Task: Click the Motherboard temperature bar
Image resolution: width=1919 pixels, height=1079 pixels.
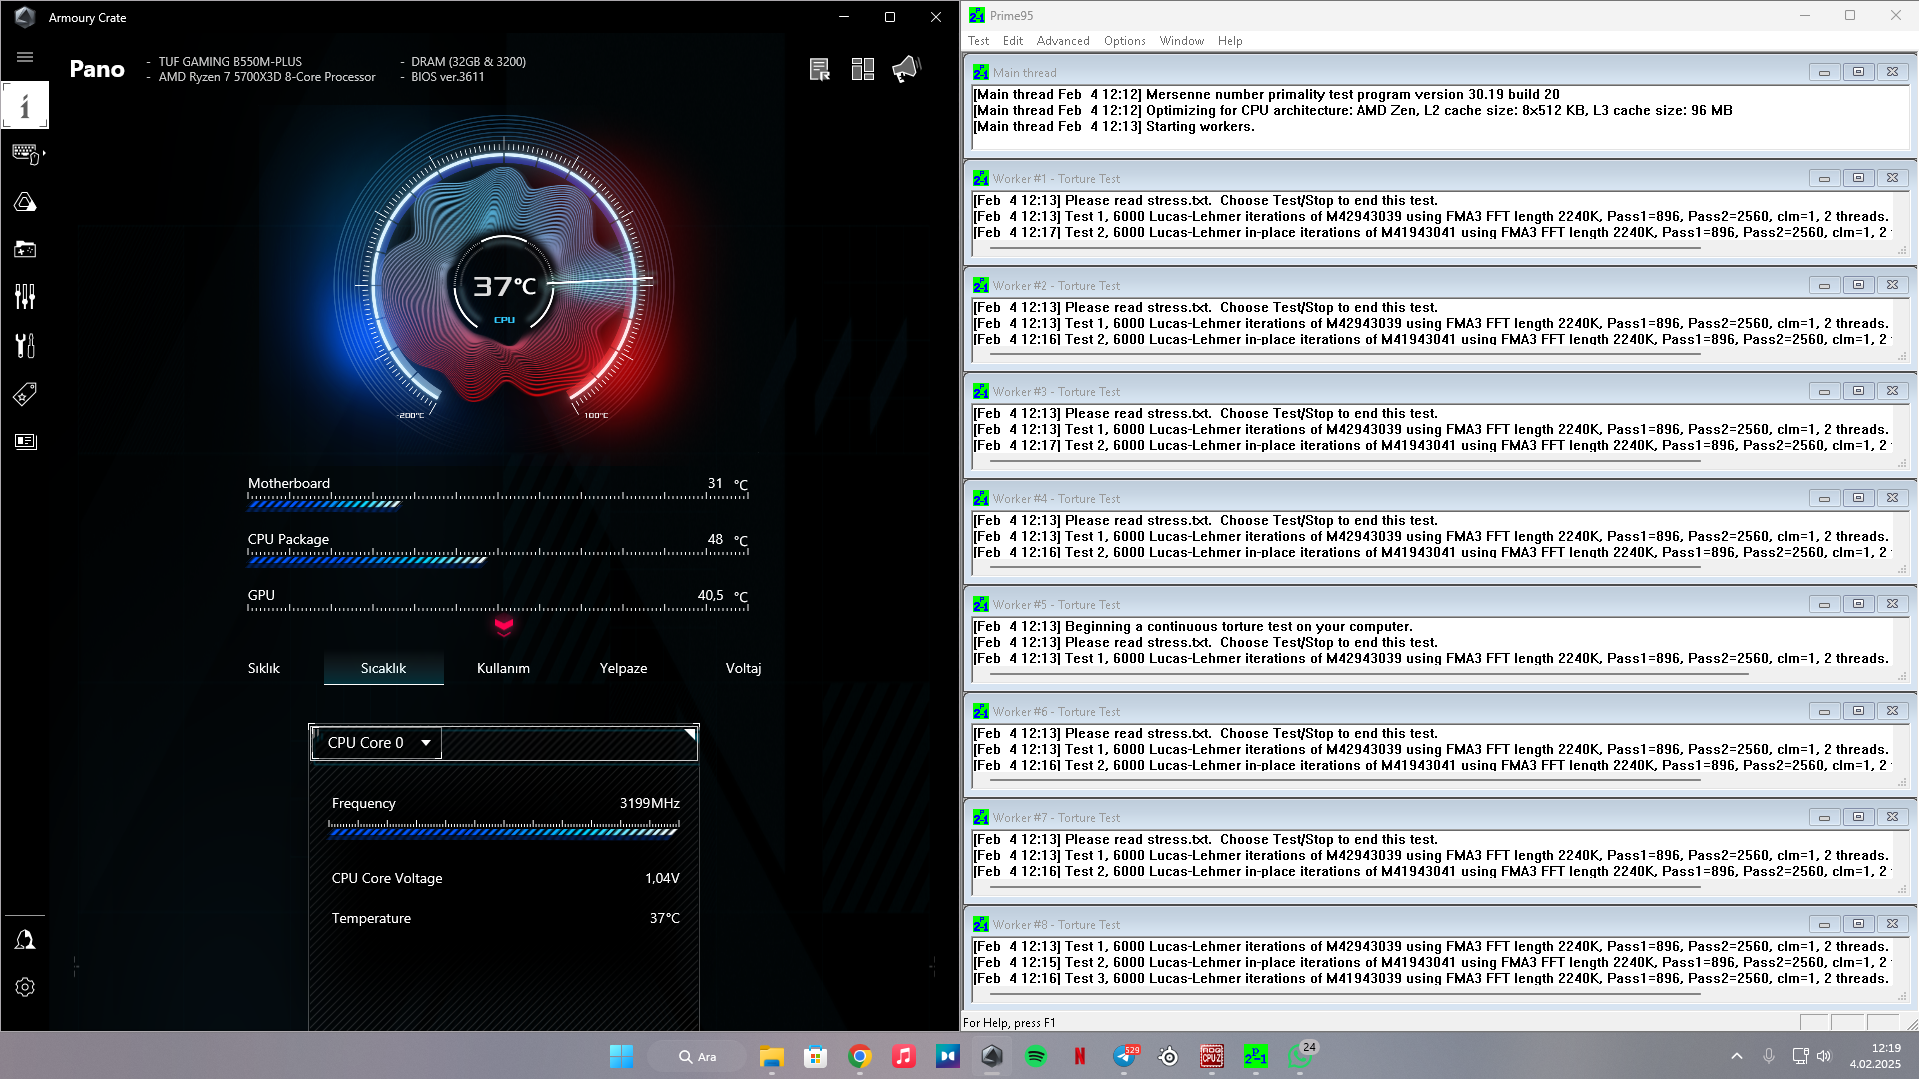Action: [x=498, y=501]
